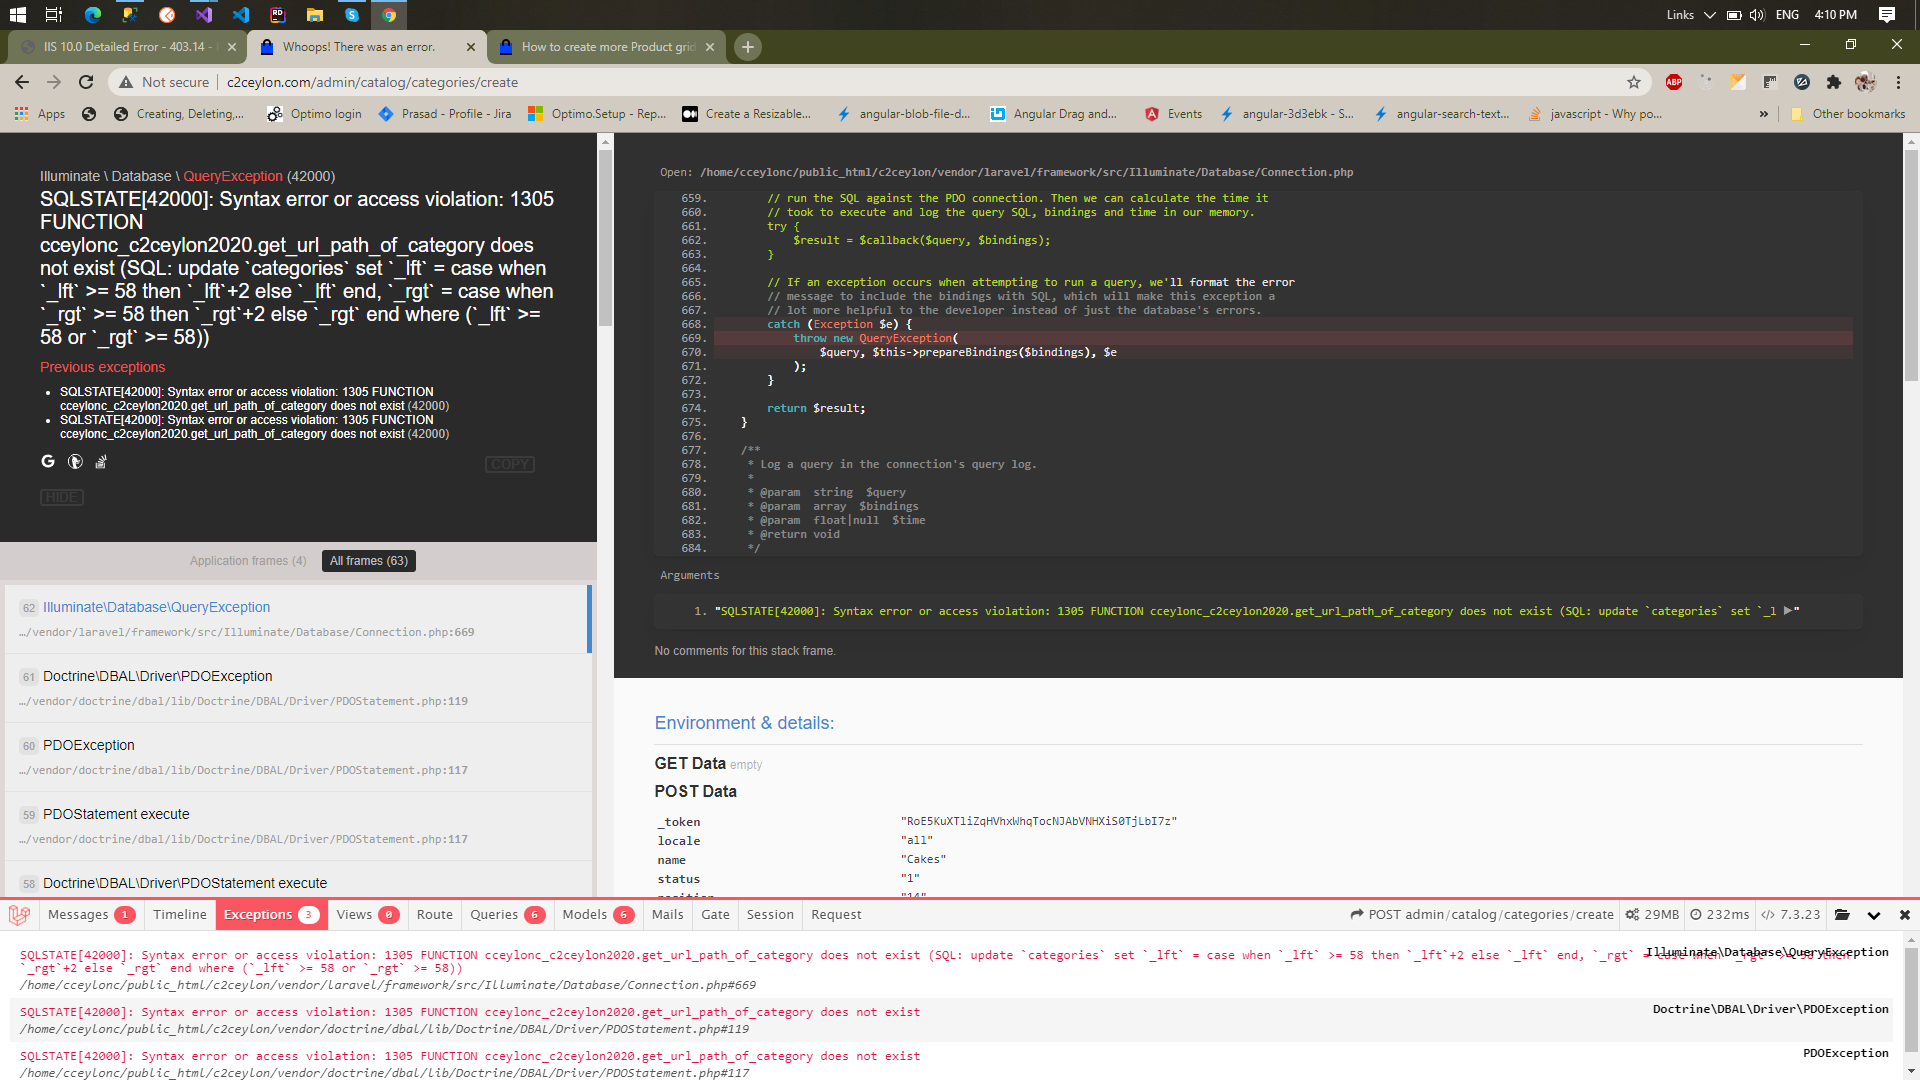Go back to the previous page
This screenshot has height=1080, width=1920.
coord(22,82)
